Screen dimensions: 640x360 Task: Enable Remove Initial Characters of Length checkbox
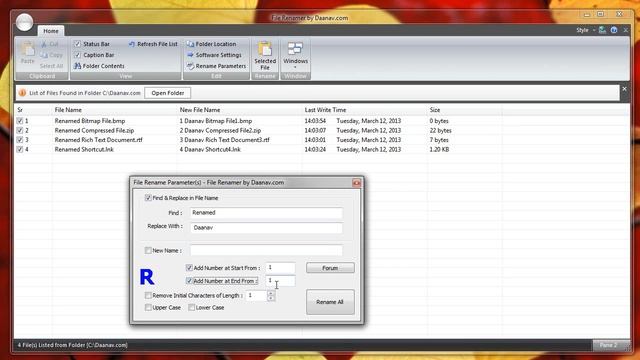(x=148, y=295)
